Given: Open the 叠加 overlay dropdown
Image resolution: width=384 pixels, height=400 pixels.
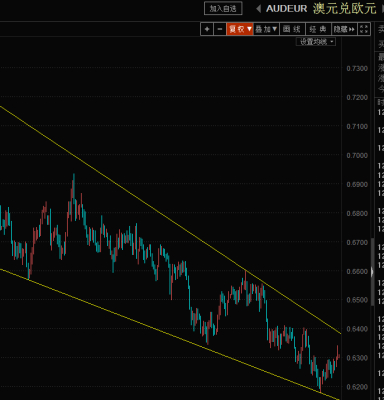Looking at the screenshot, I should 266,29.
